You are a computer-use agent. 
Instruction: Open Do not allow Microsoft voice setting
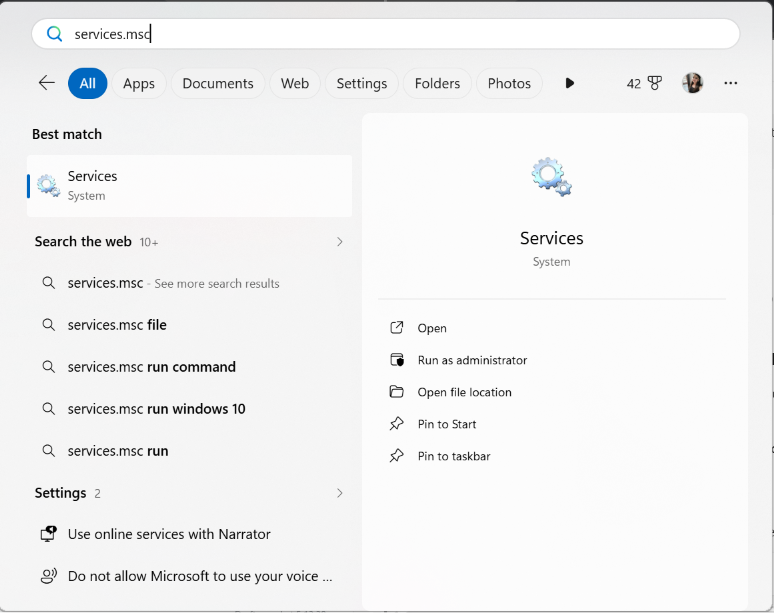coord(190,576)
